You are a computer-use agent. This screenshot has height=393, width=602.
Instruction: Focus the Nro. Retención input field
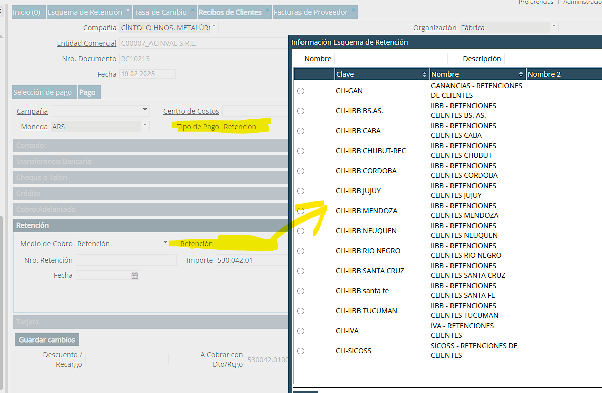pos(126,260)
